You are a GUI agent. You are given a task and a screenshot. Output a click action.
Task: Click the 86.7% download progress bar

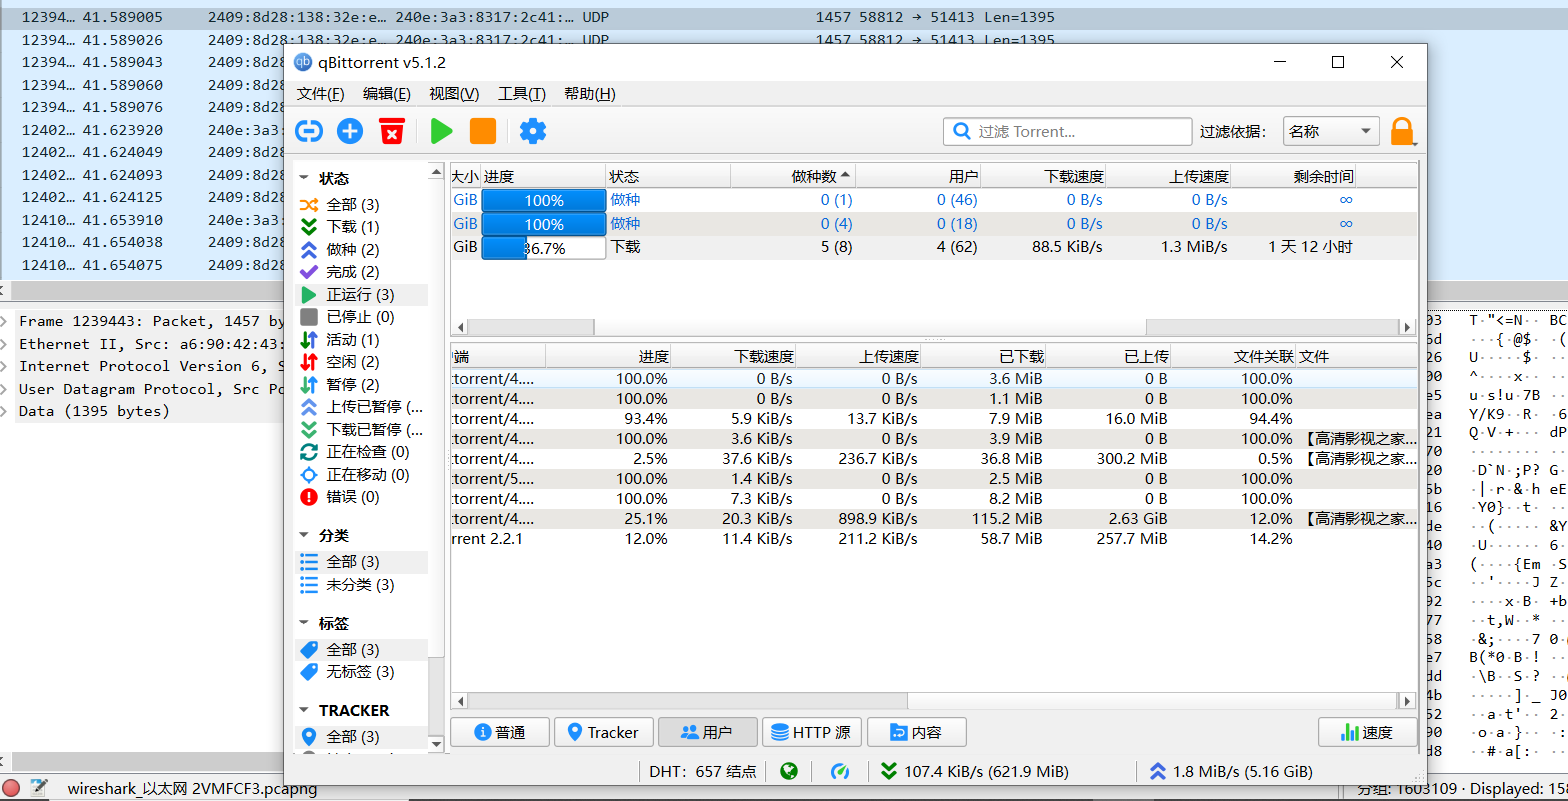point(543,247)
